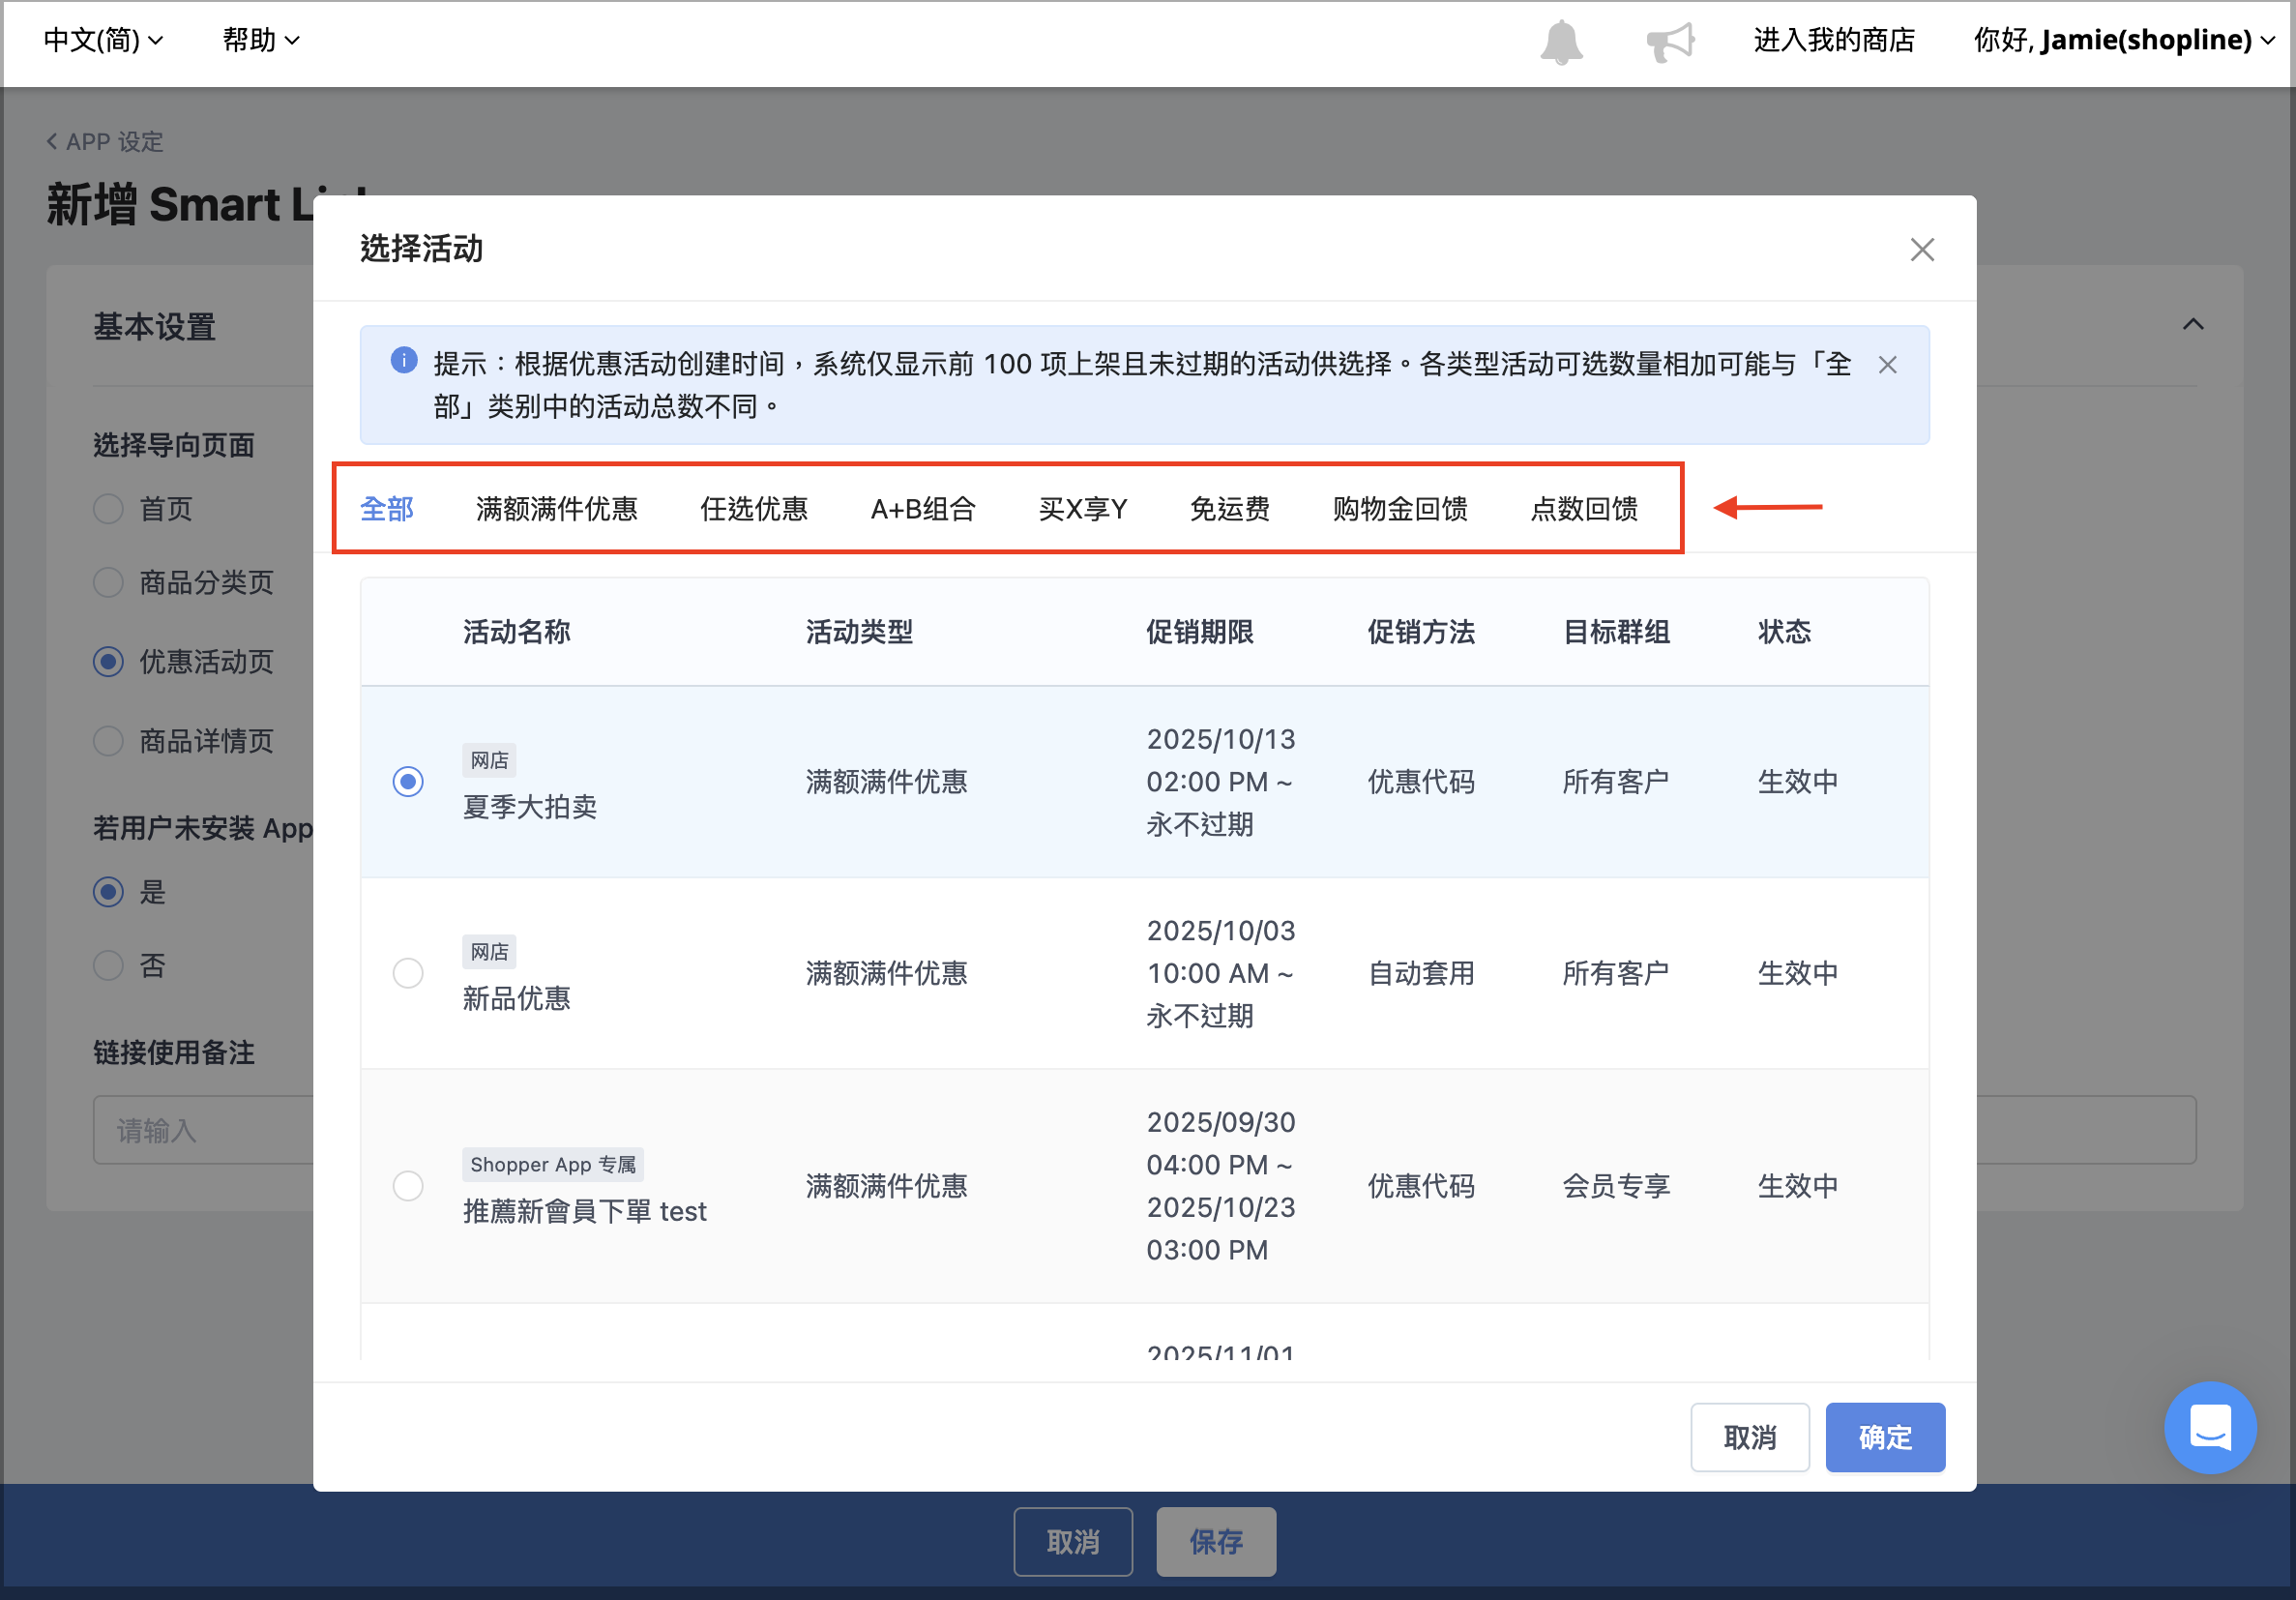Select the 夏季大拍卖 activity radio button
The width and height of the screenshot is (2296, 1600).
tap(408, 781)
